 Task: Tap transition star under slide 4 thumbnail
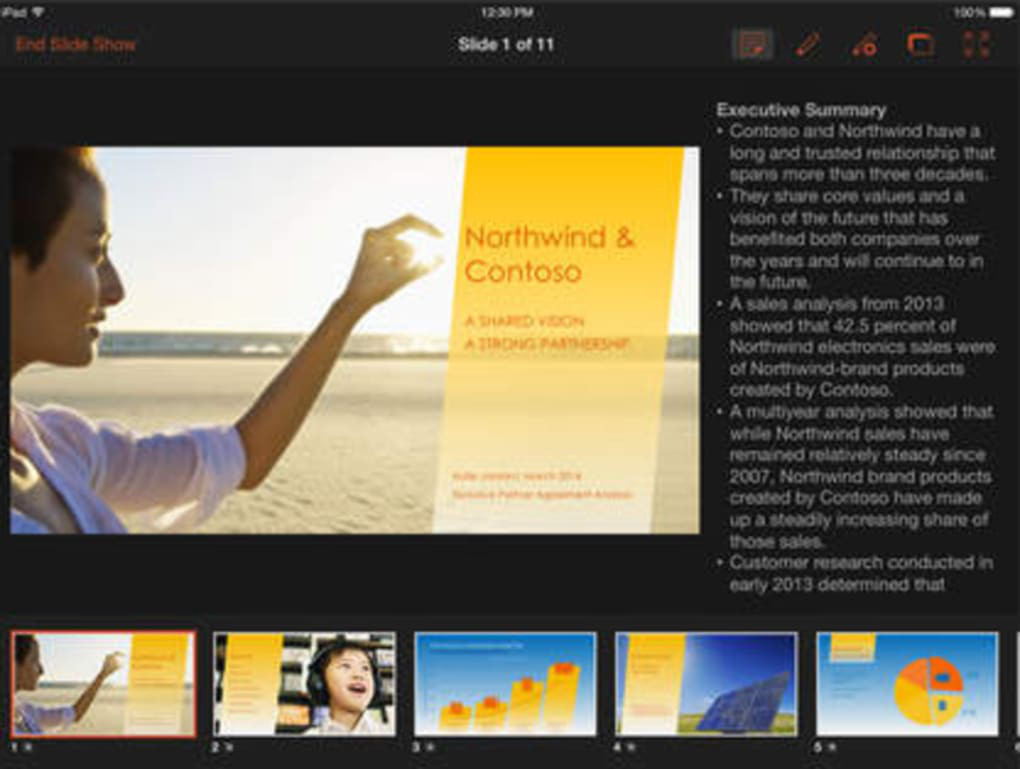click(x=631, y=748)
